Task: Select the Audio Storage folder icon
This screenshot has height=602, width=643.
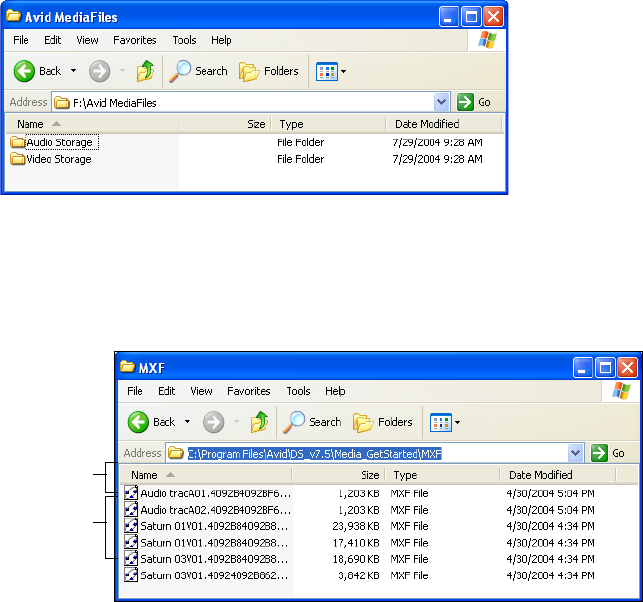Action: [x=17, y=142]
